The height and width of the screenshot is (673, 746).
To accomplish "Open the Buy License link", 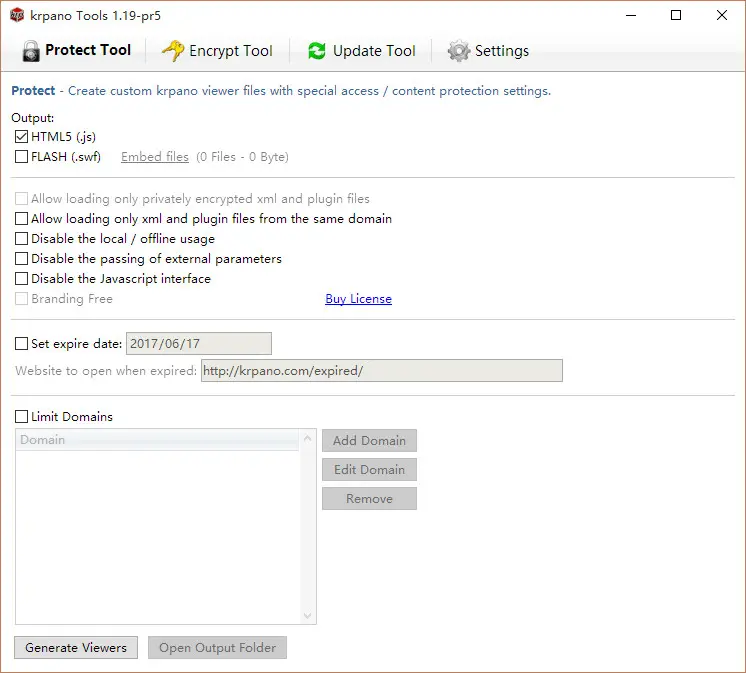I will pyautogui.click(x=358, y=299).
